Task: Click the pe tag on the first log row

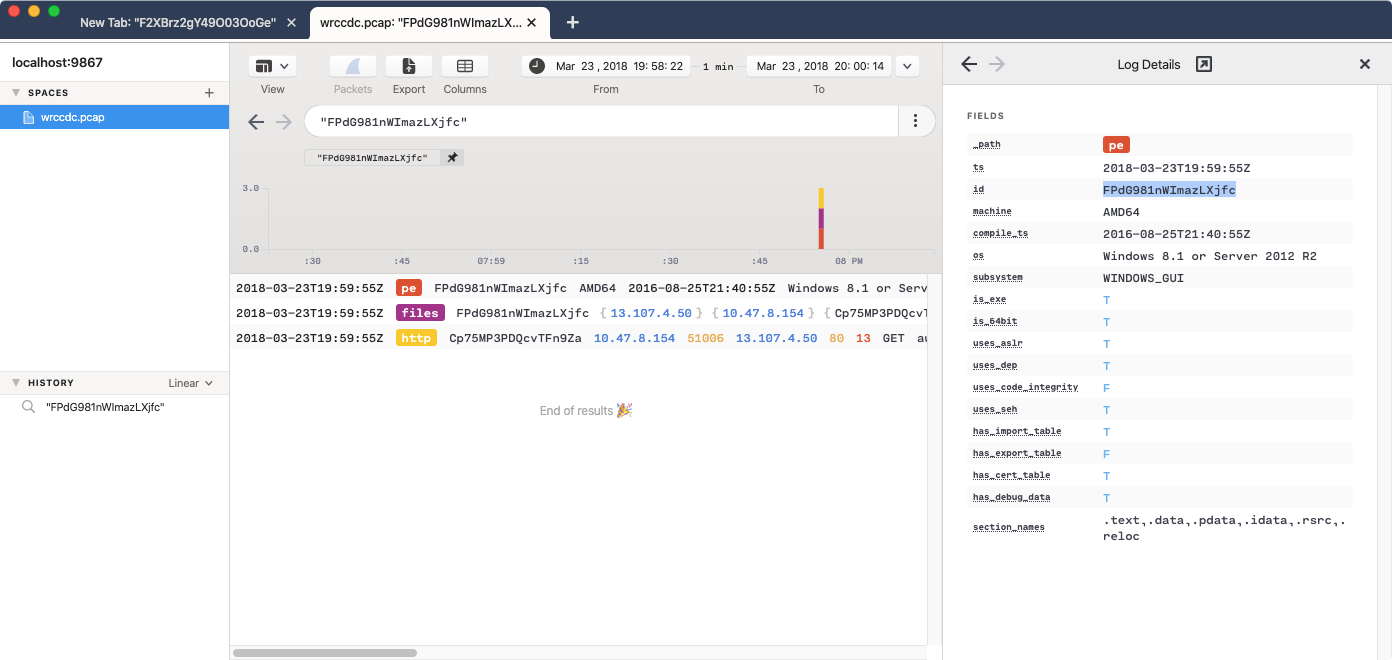Action: pos(408,288)
